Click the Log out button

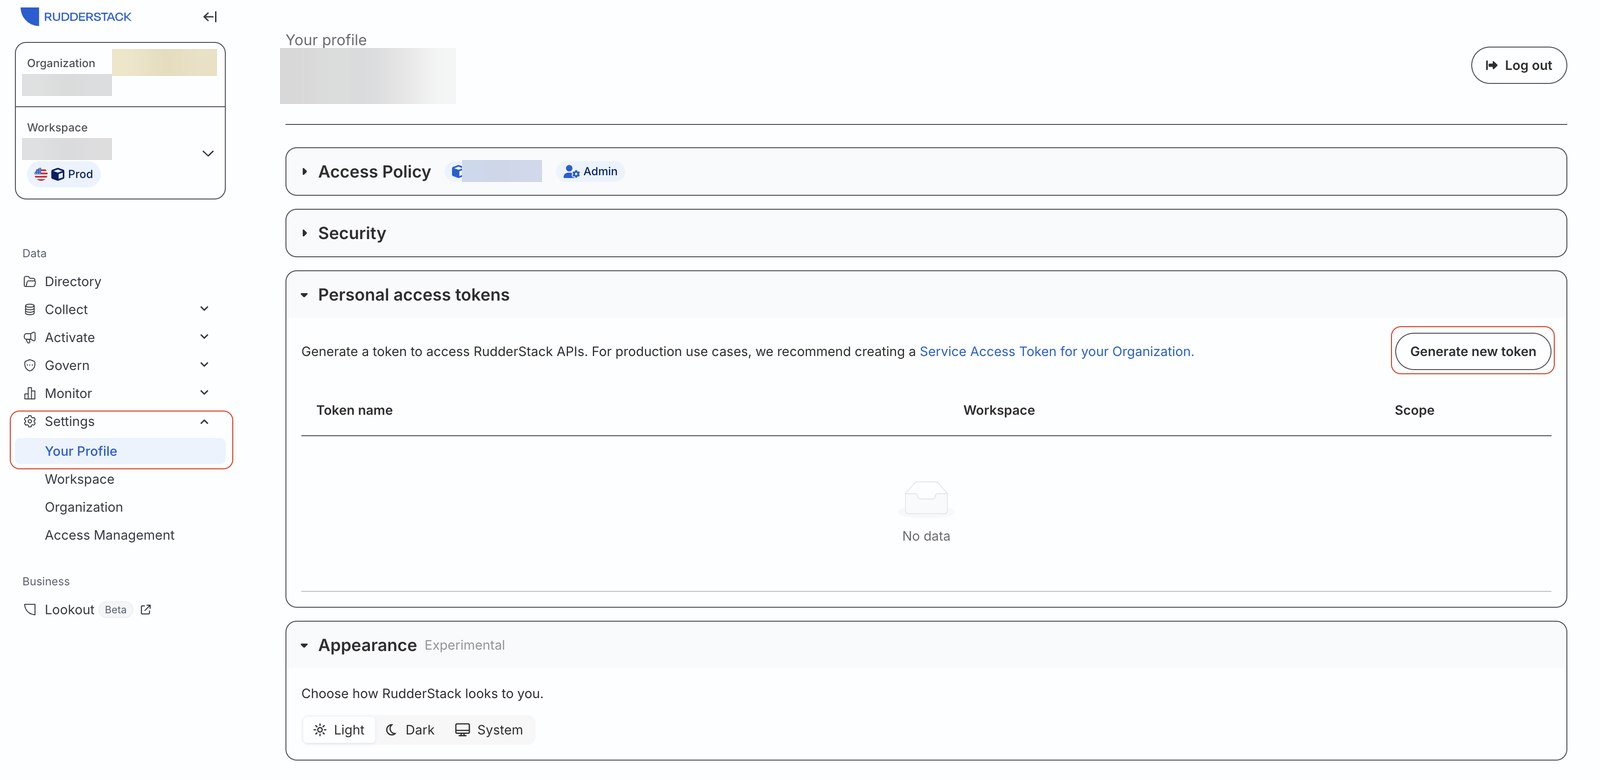(1519, 66)
